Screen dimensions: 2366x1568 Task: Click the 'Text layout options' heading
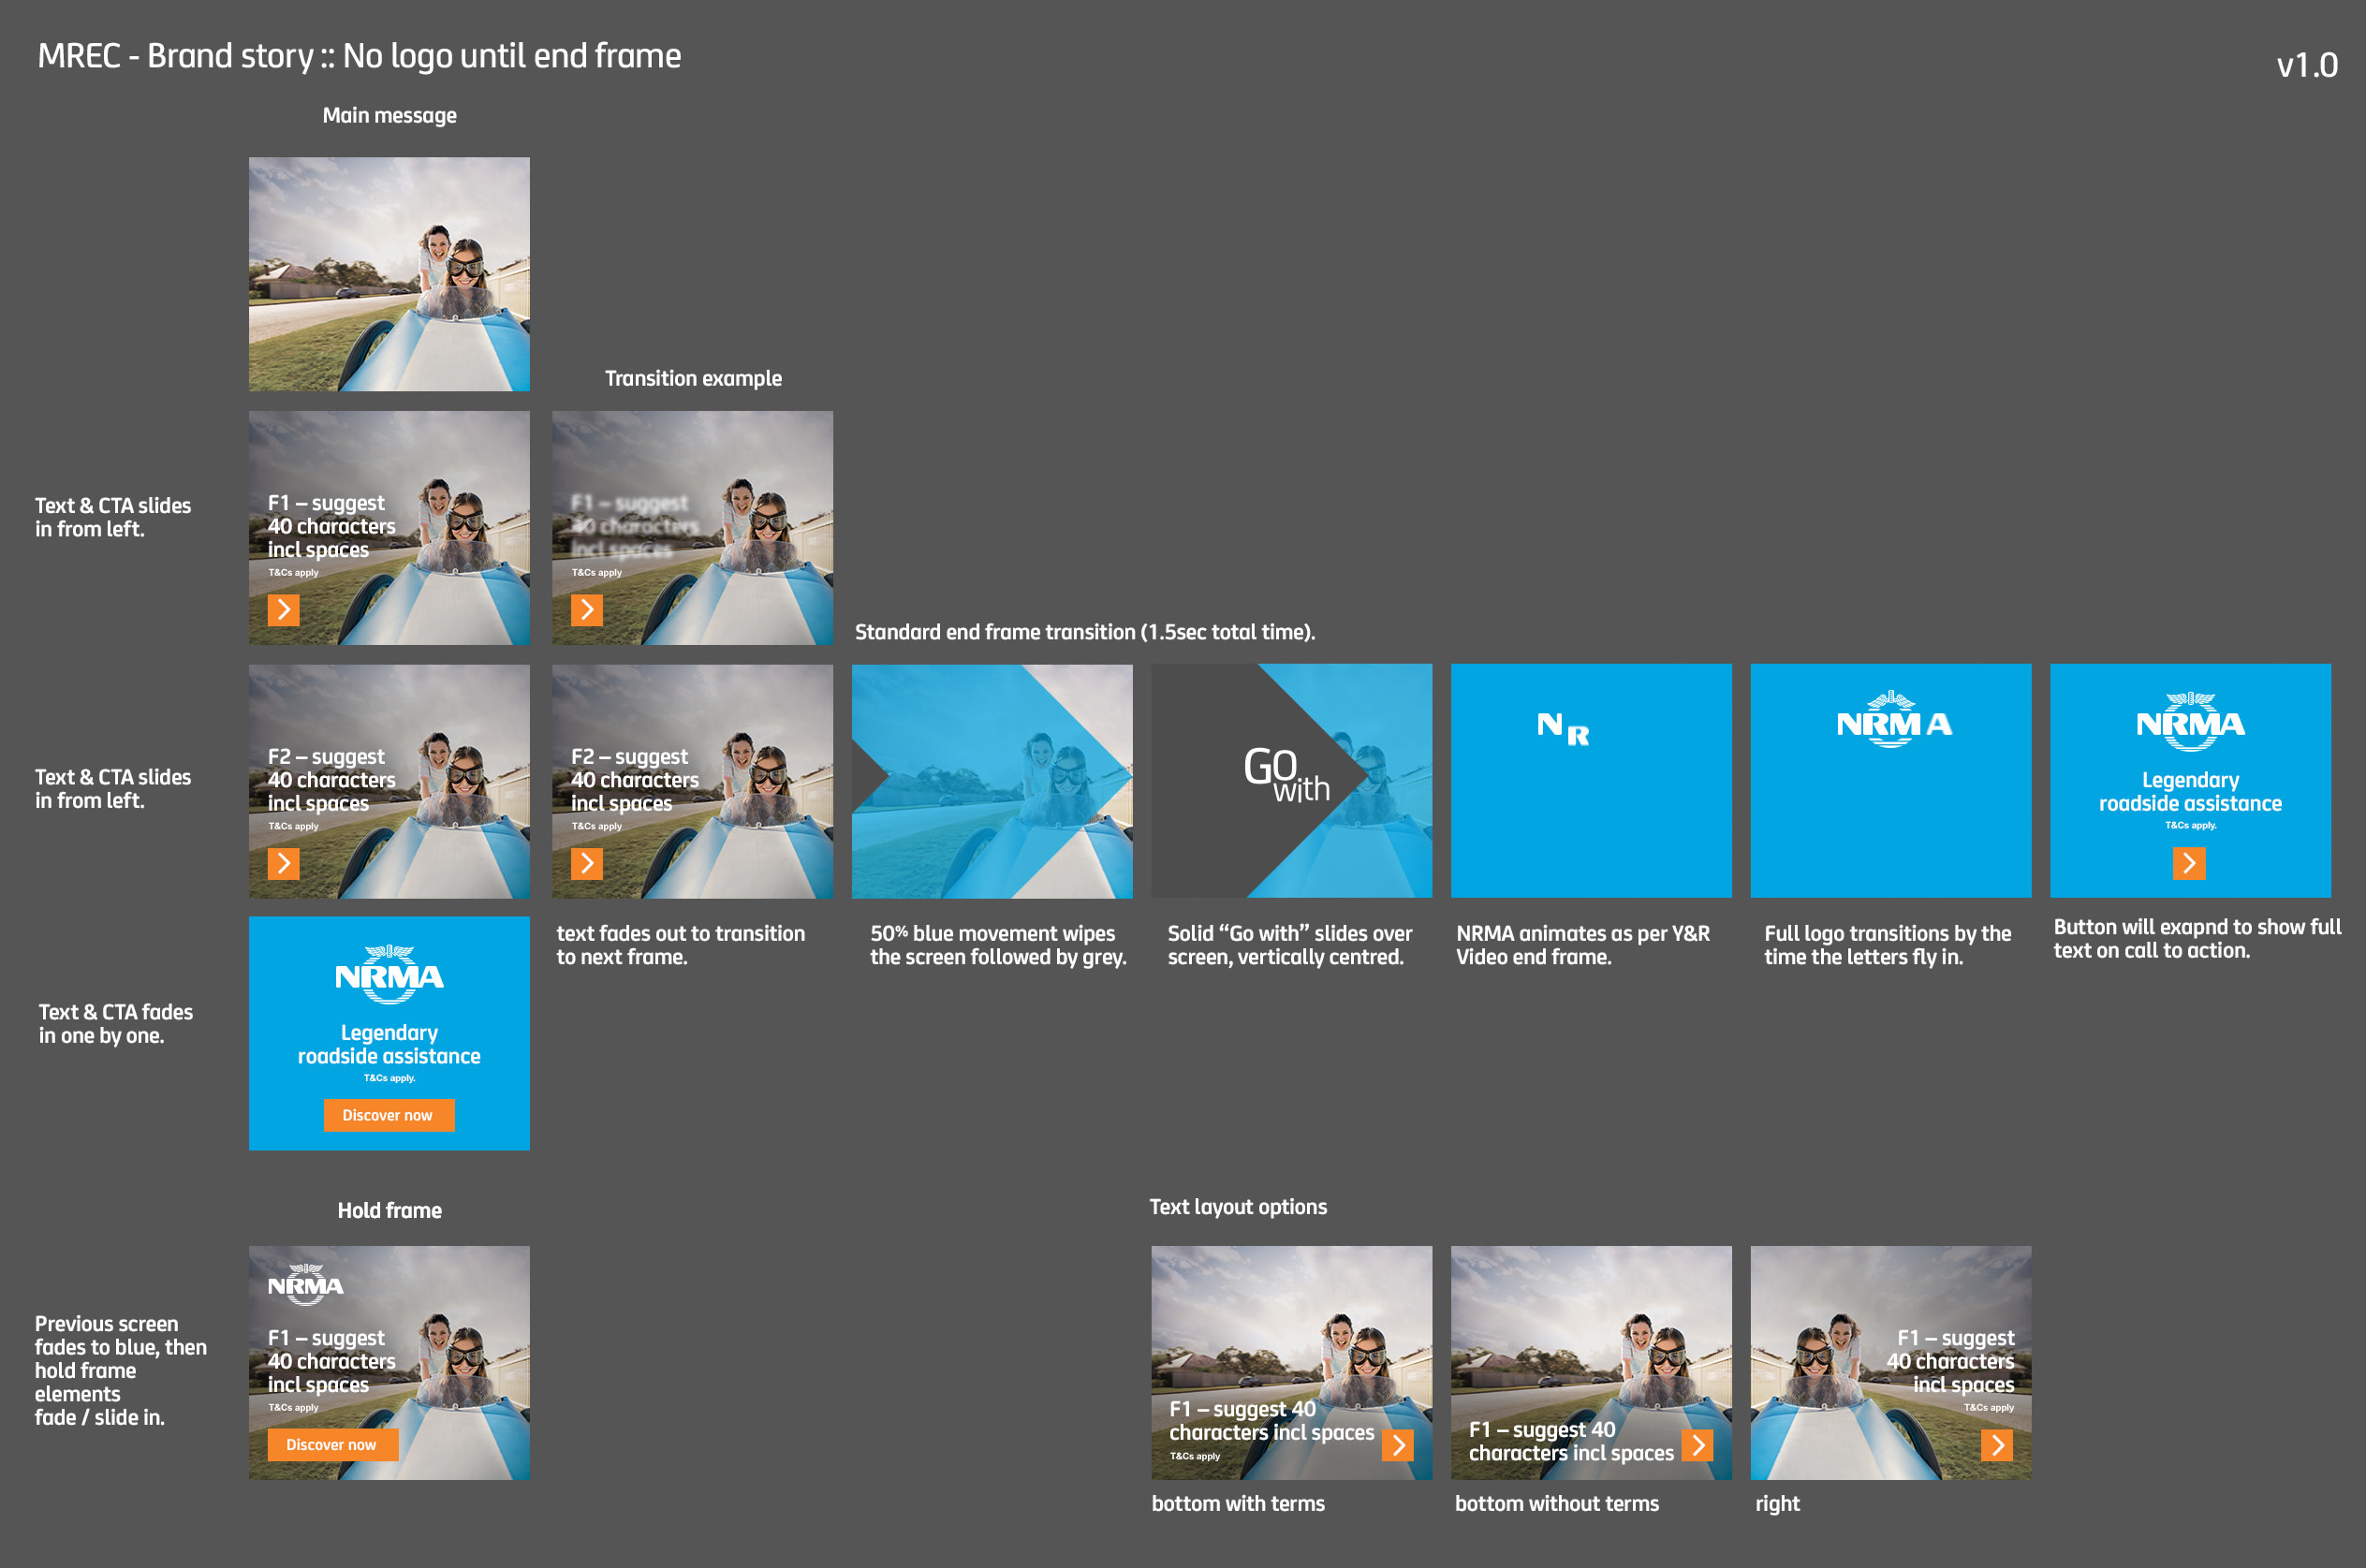click(1238, 1207)
